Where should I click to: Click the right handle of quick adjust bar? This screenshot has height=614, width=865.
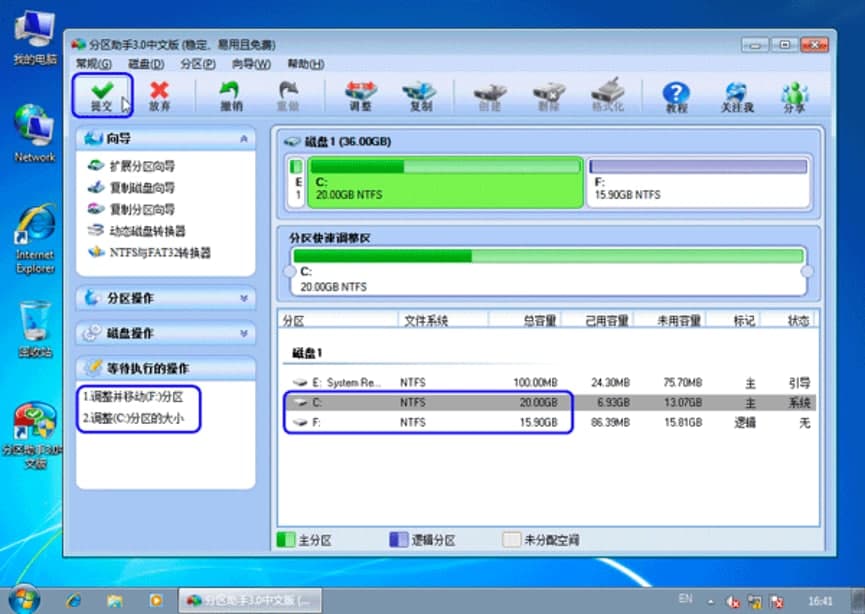coord(807,271)
